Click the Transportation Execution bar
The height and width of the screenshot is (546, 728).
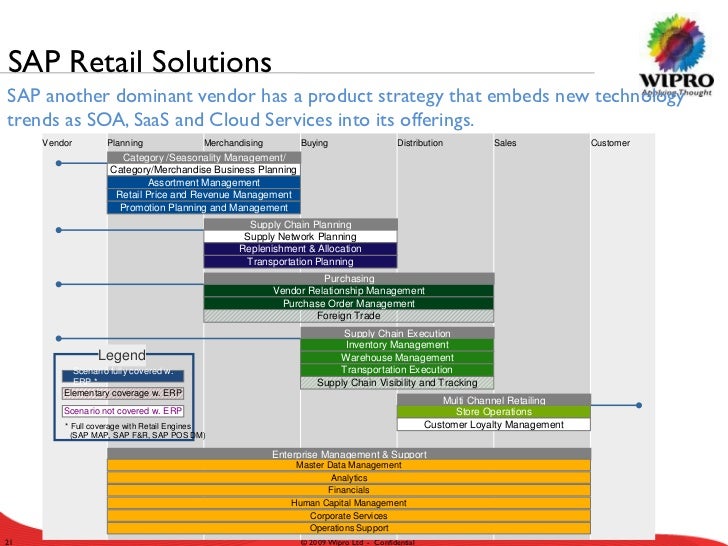[397, 370]
